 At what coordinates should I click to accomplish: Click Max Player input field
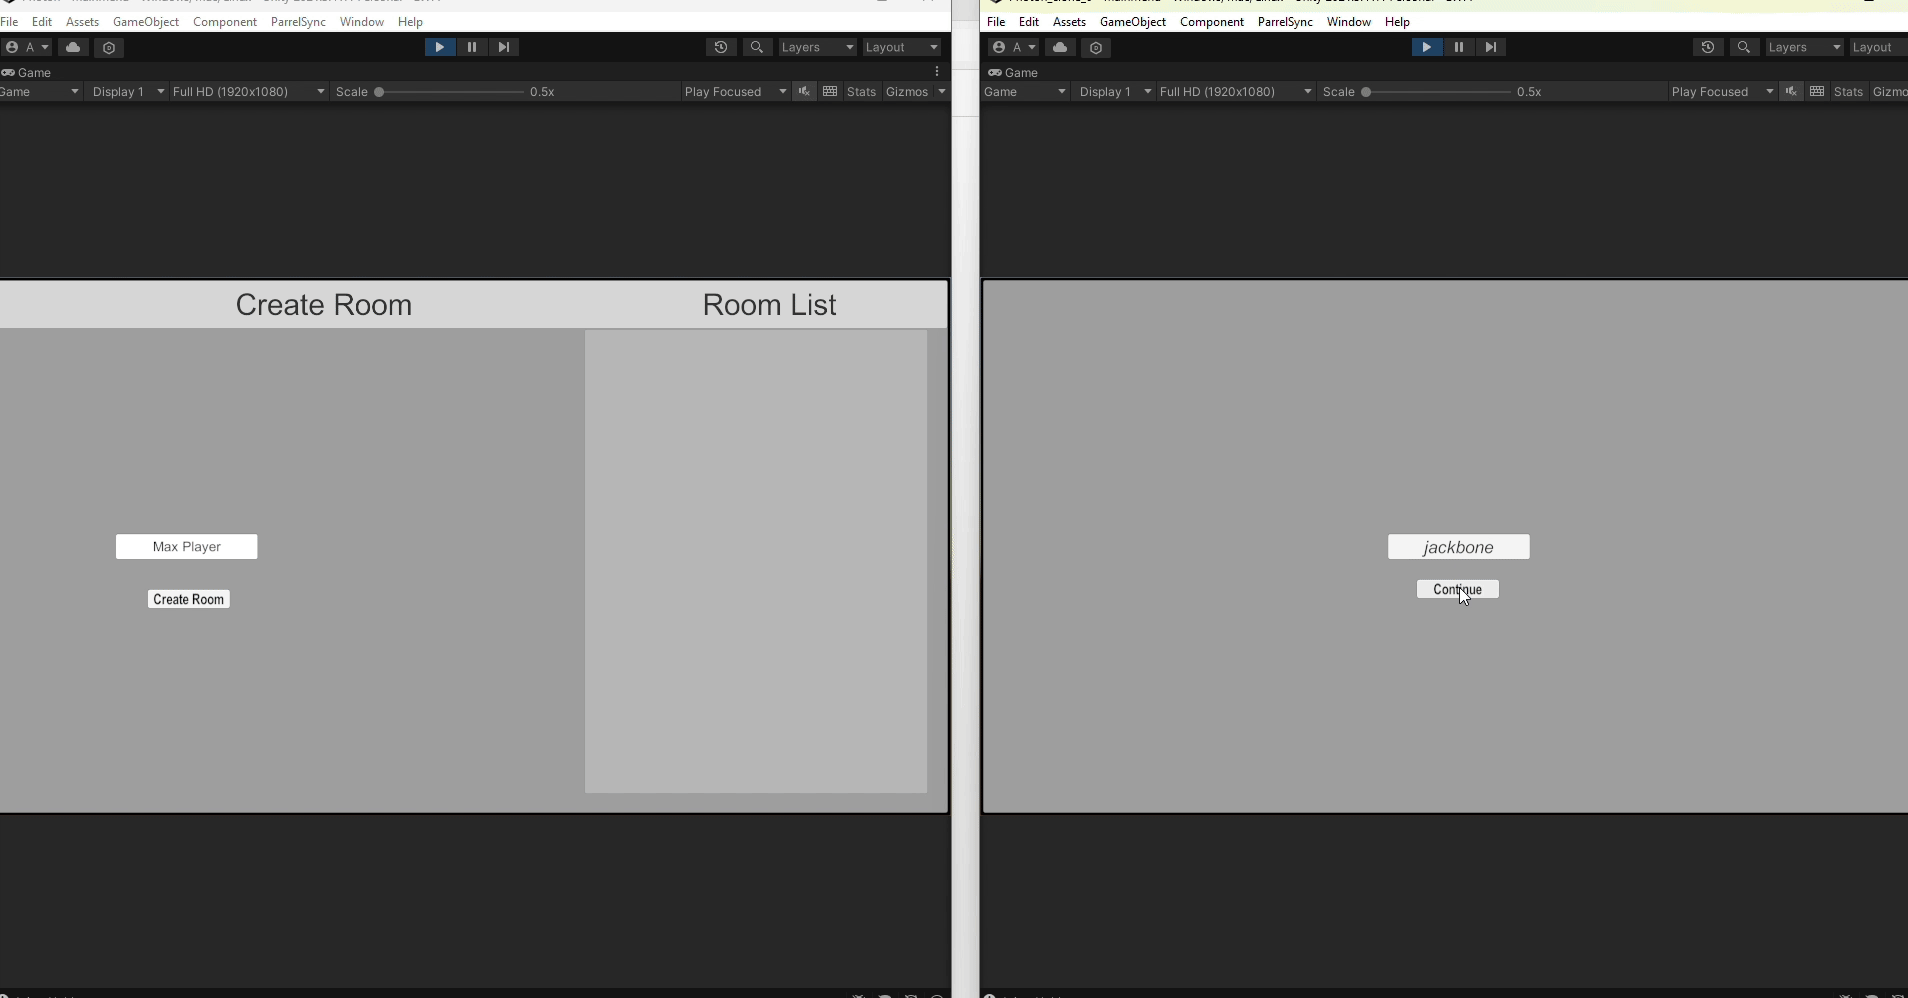pyautogui.click(x=187, y=546)
